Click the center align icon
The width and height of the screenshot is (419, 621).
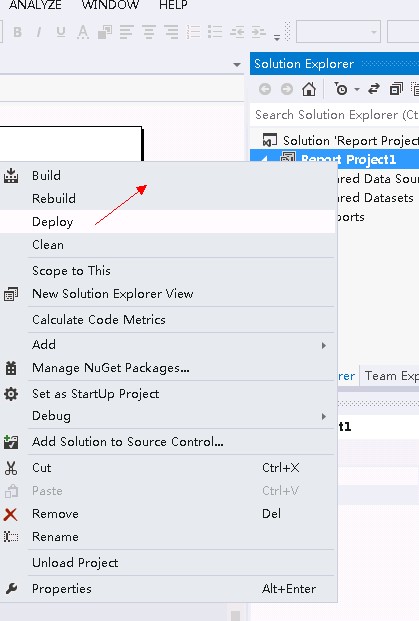(149, 32)
